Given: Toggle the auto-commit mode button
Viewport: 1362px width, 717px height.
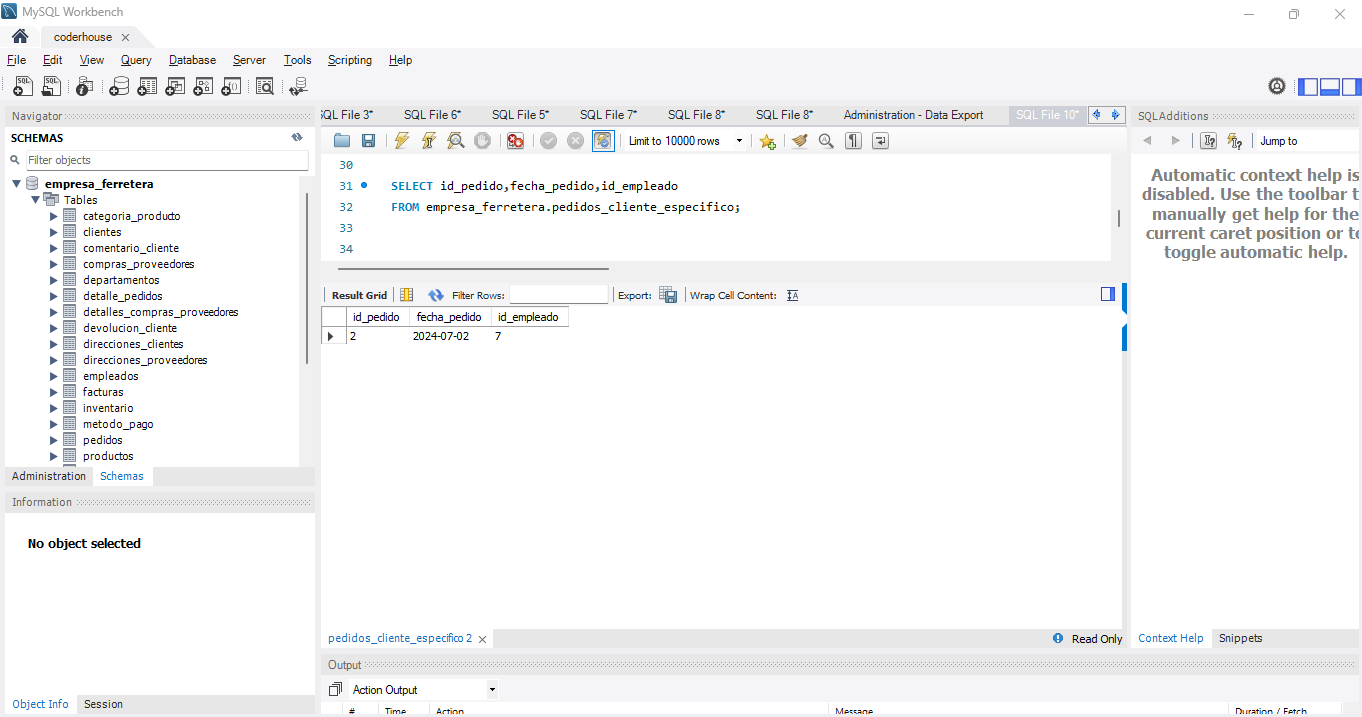Looking at the screenshot, I should pos(603,141).
